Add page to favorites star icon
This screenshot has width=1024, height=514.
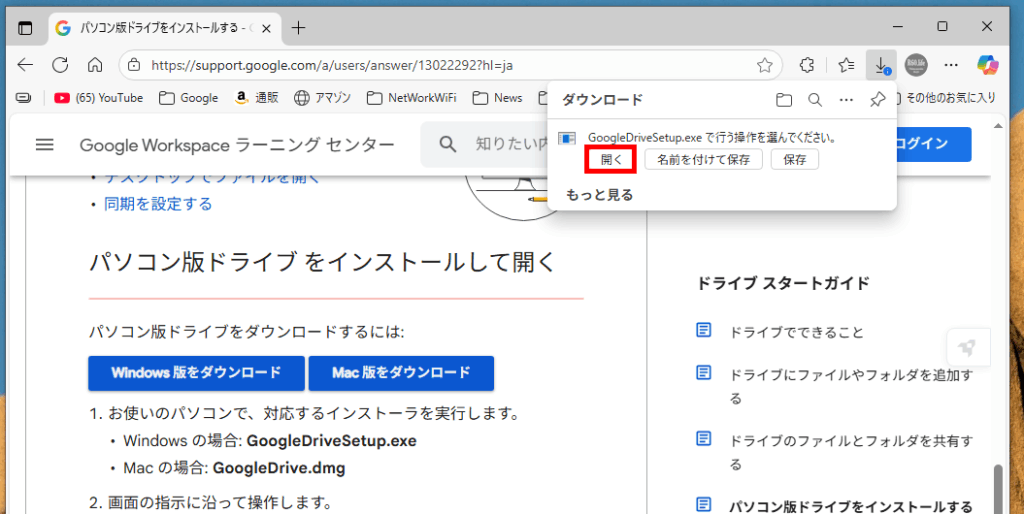click(x=765, y=65)
